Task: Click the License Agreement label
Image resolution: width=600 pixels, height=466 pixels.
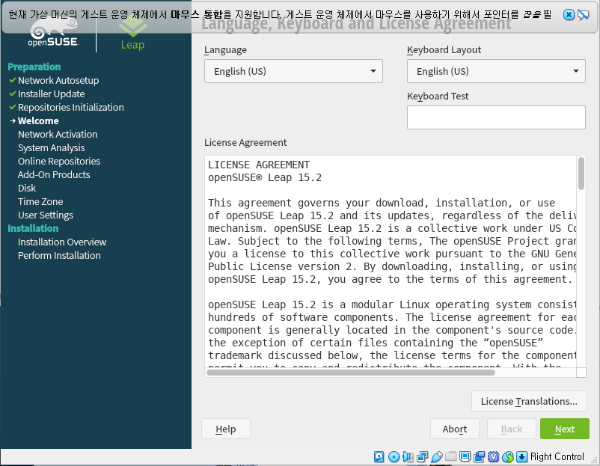Action: pos(245,142)
